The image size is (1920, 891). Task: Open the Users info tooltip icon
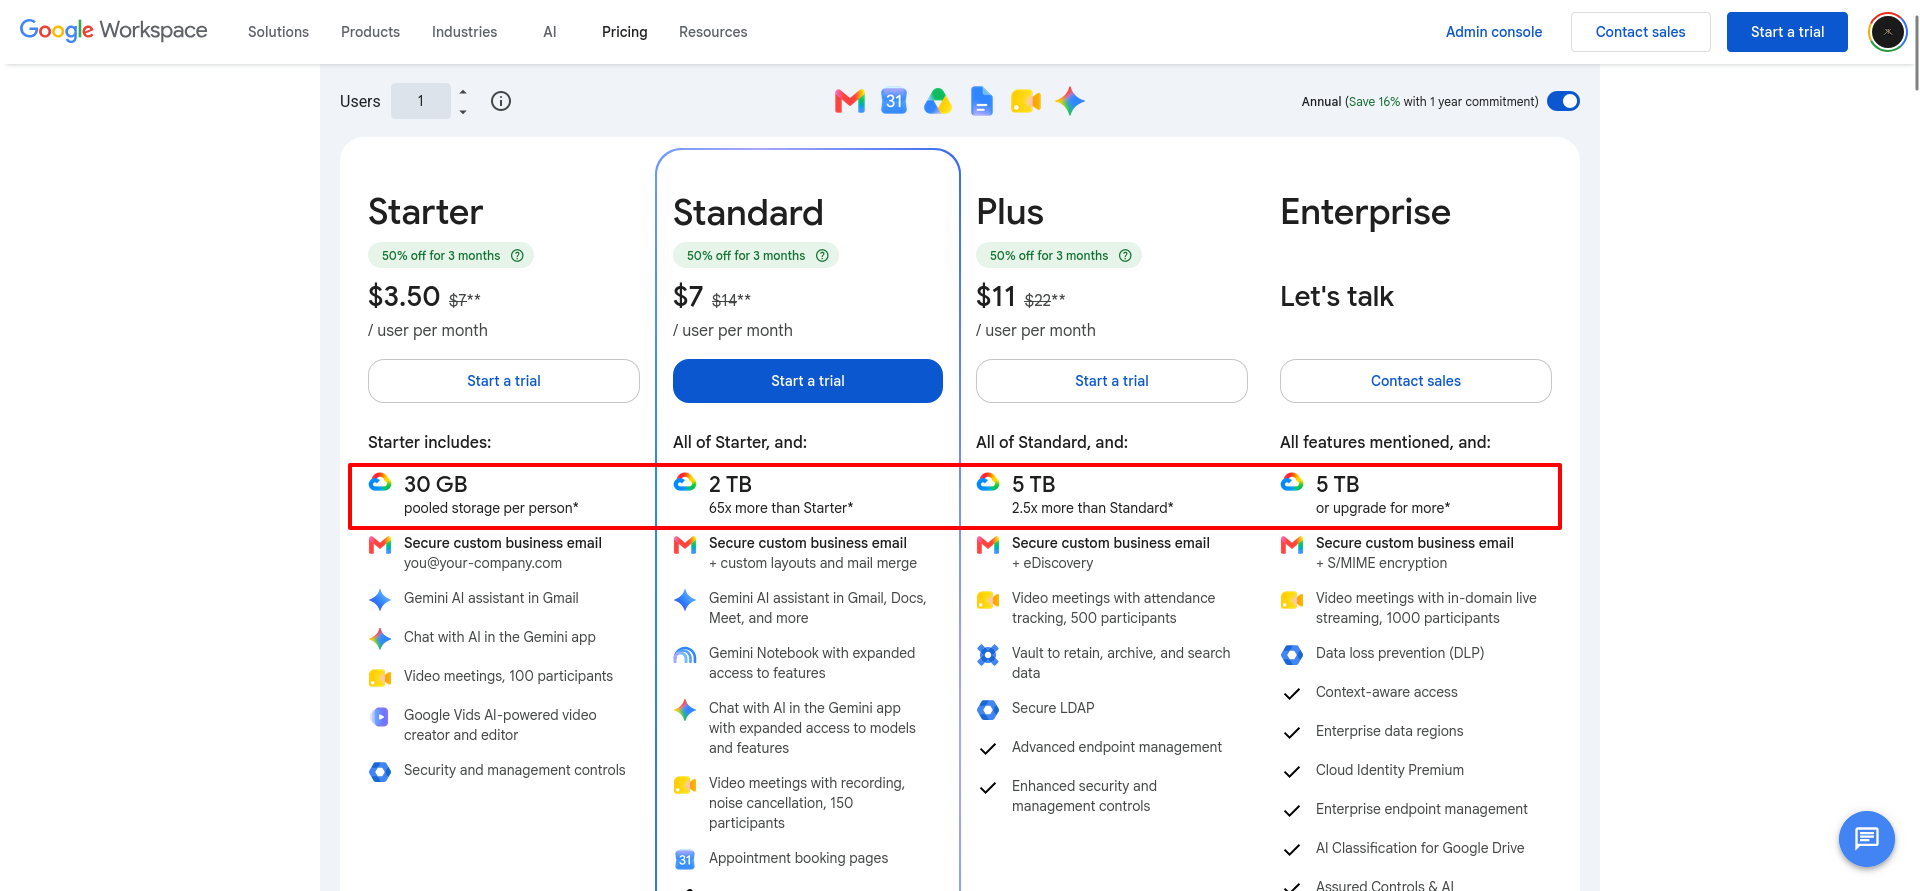[501, 101]
